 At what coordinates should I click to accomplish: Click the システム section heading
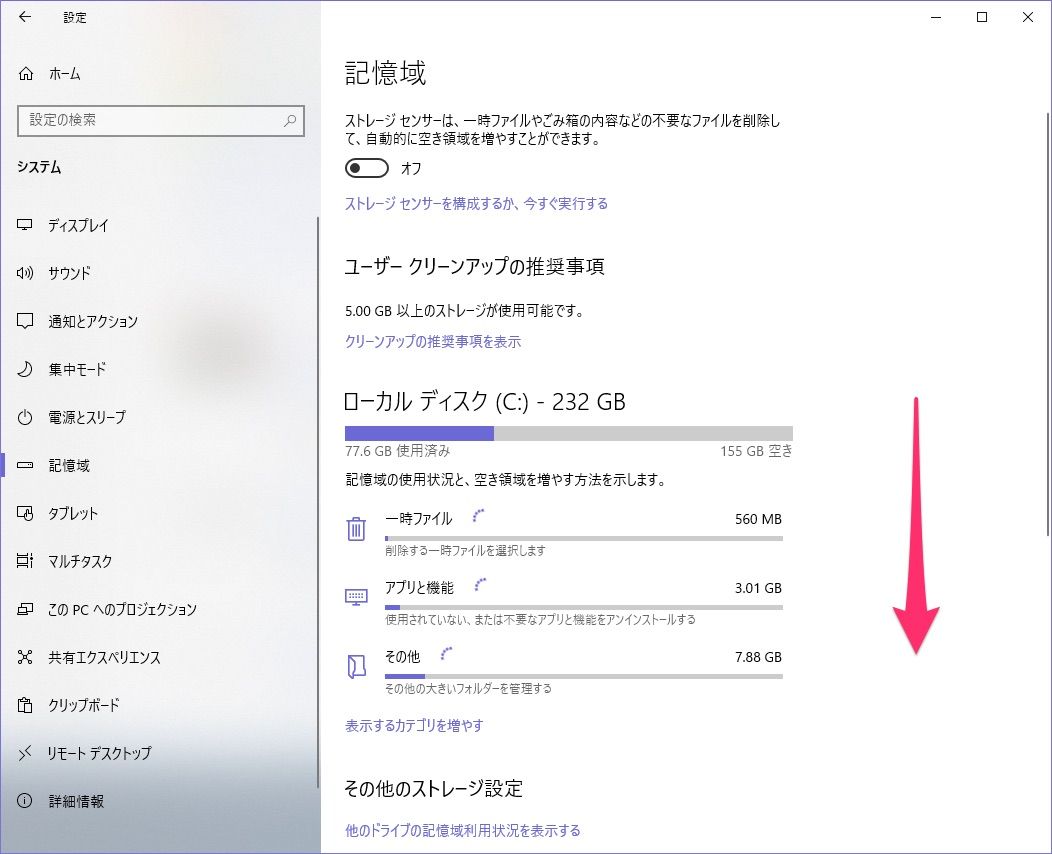(x=40, y=167)
